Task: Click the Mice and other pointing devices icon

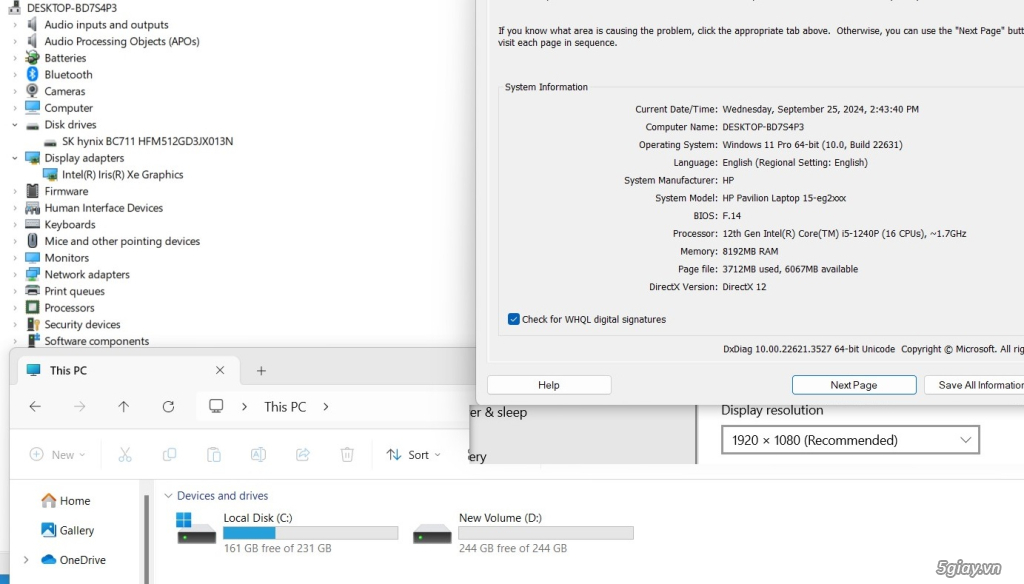Action: (33, 241)
